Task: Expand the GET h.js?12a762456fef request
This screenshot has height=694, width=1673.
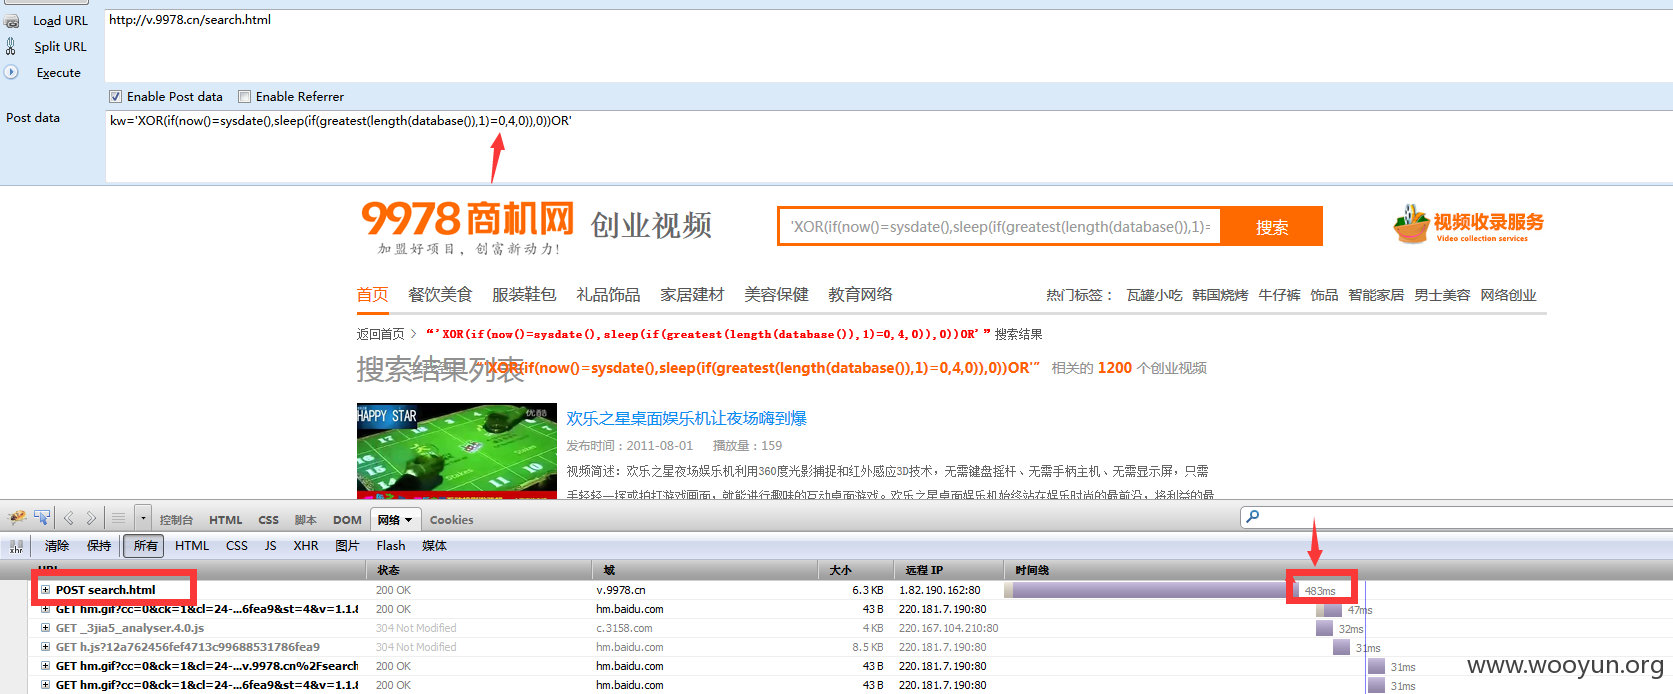Action: 45,647
